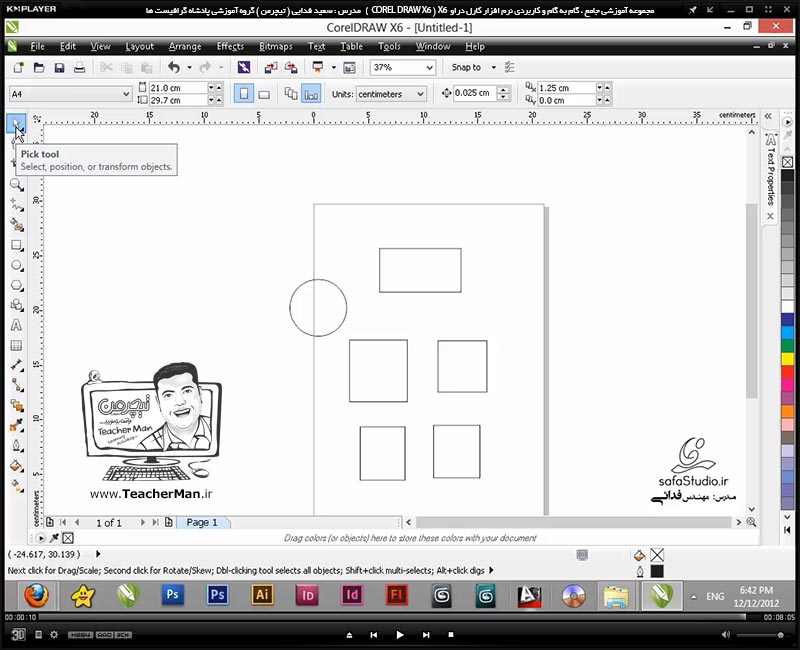The width and height of the screenshot is (800, 650).
Task: Skip to next track in KMPlayer
Action: click(426, 635)
